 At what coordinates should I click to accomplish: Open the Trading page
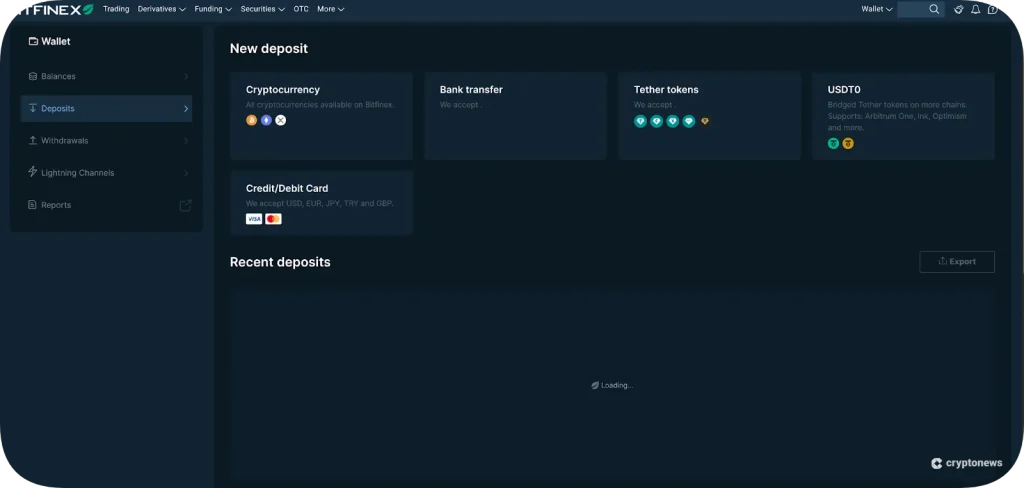click(x=116, y=9)
